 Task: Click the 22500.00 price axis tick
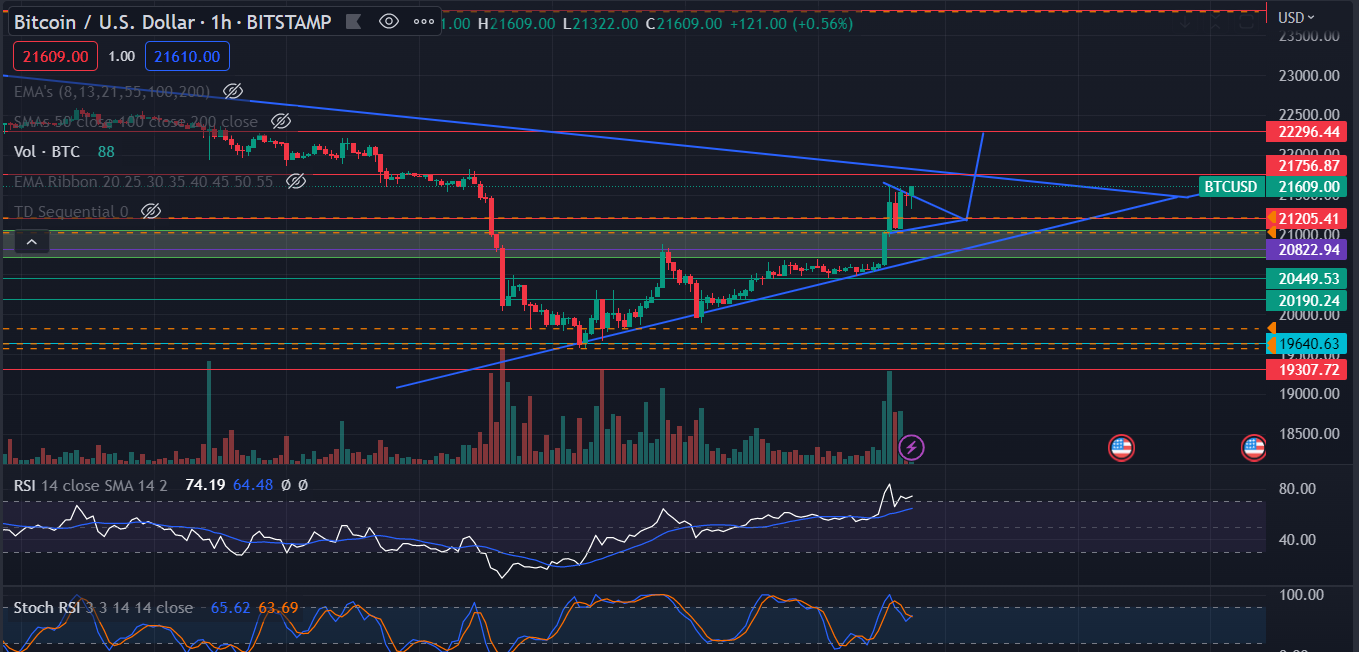click(x=1308, y=115)
